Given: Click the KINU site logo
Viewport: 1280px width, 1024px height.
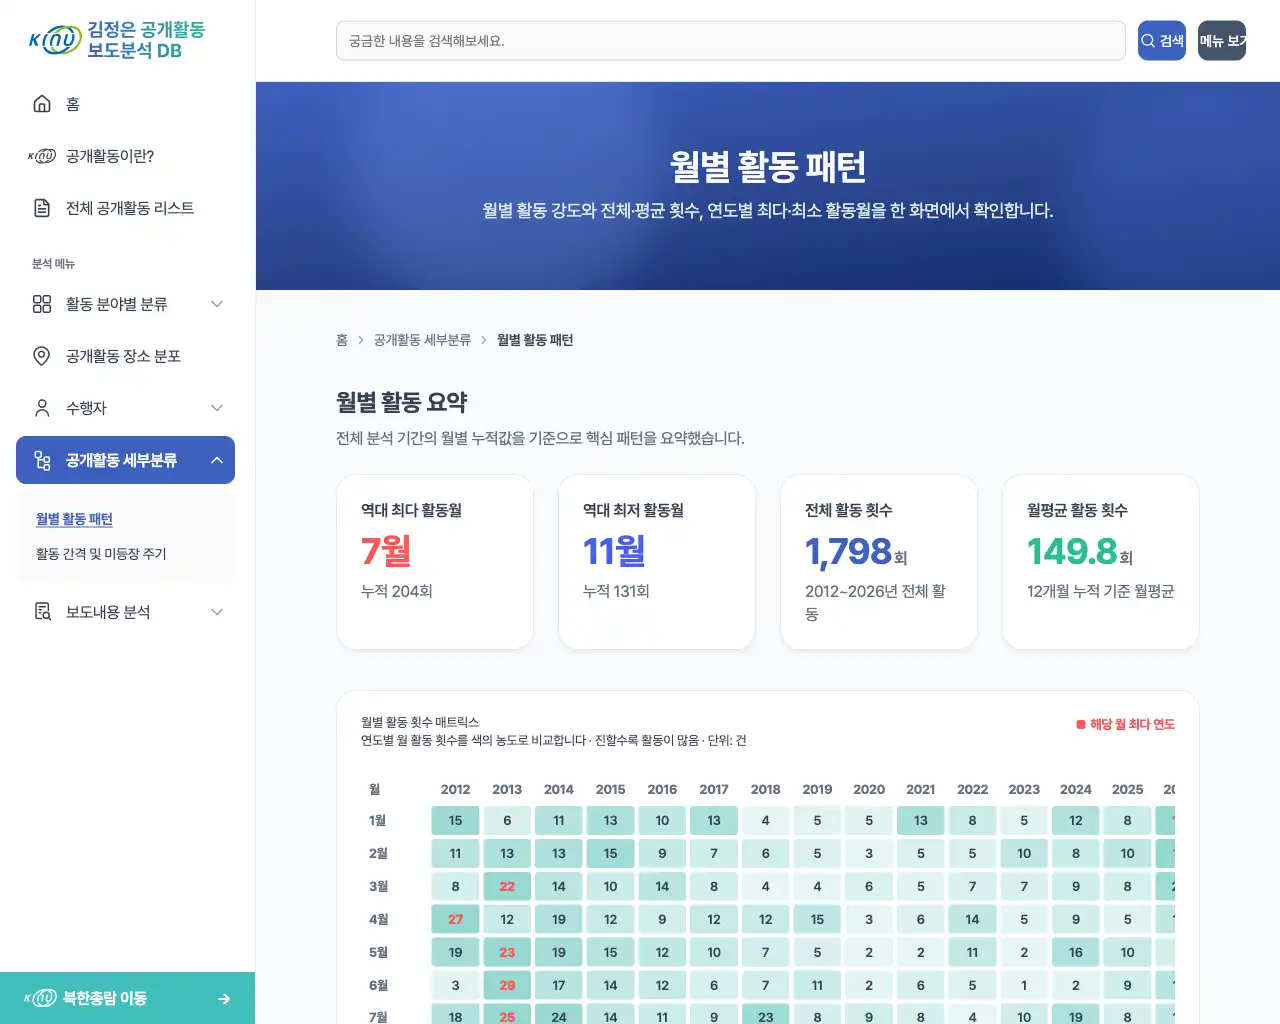Looking at the screenshot, I should click(117, 41).
